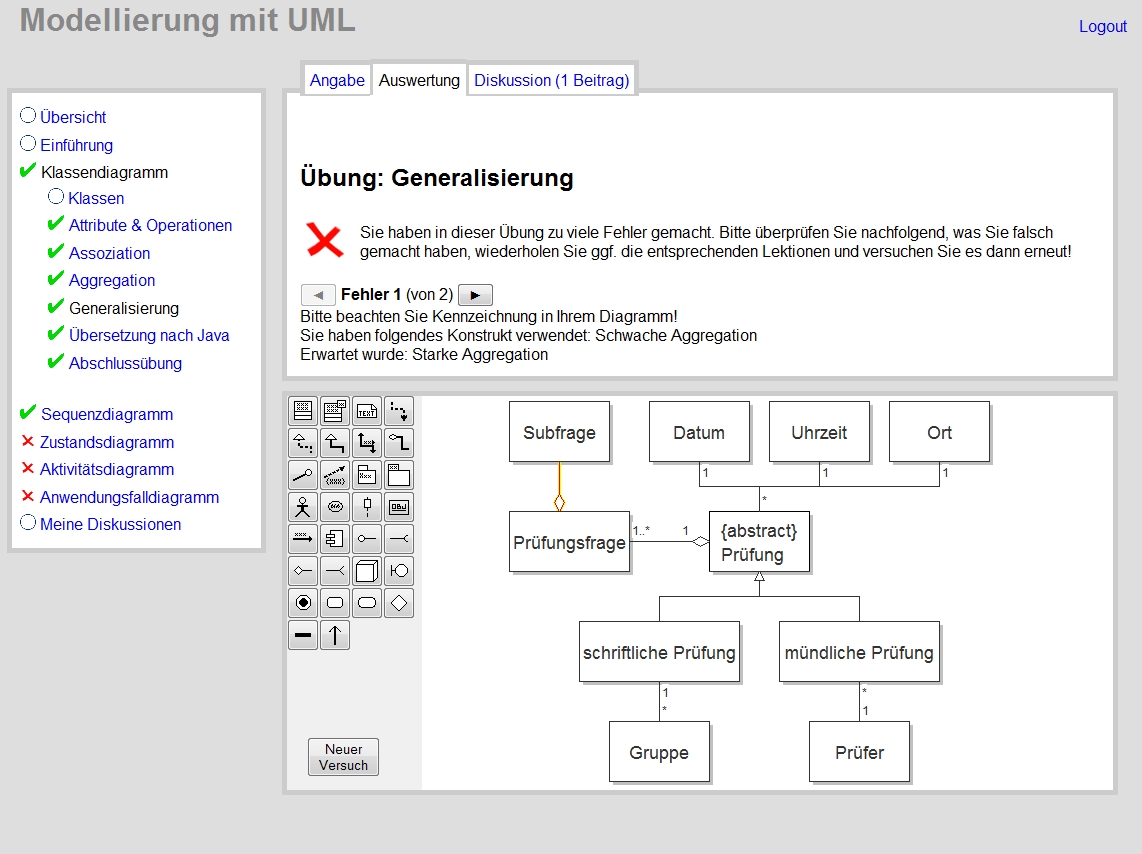Open the Aggregation lesson

(x=111, y=280)
